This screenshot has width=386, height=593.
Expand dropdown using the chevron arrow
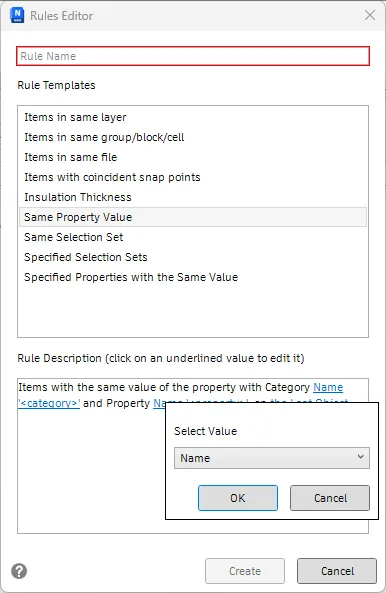[x=361, y=457]
